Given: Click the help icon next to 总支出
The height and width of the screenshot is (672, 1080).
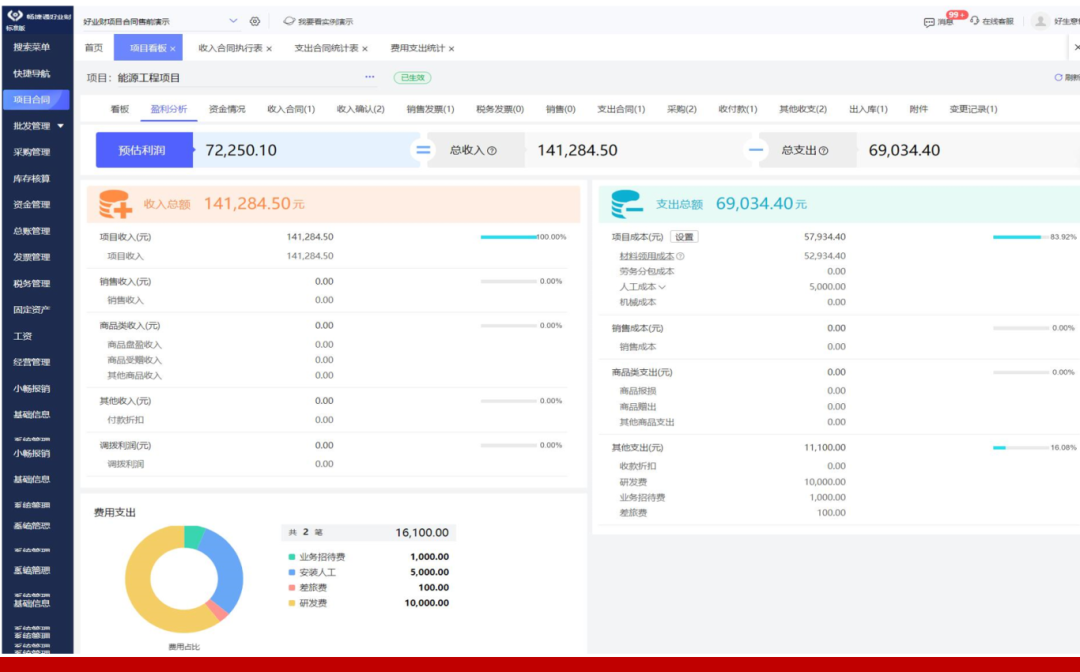Looking at the screenshot, I should (x=823, y=151).
